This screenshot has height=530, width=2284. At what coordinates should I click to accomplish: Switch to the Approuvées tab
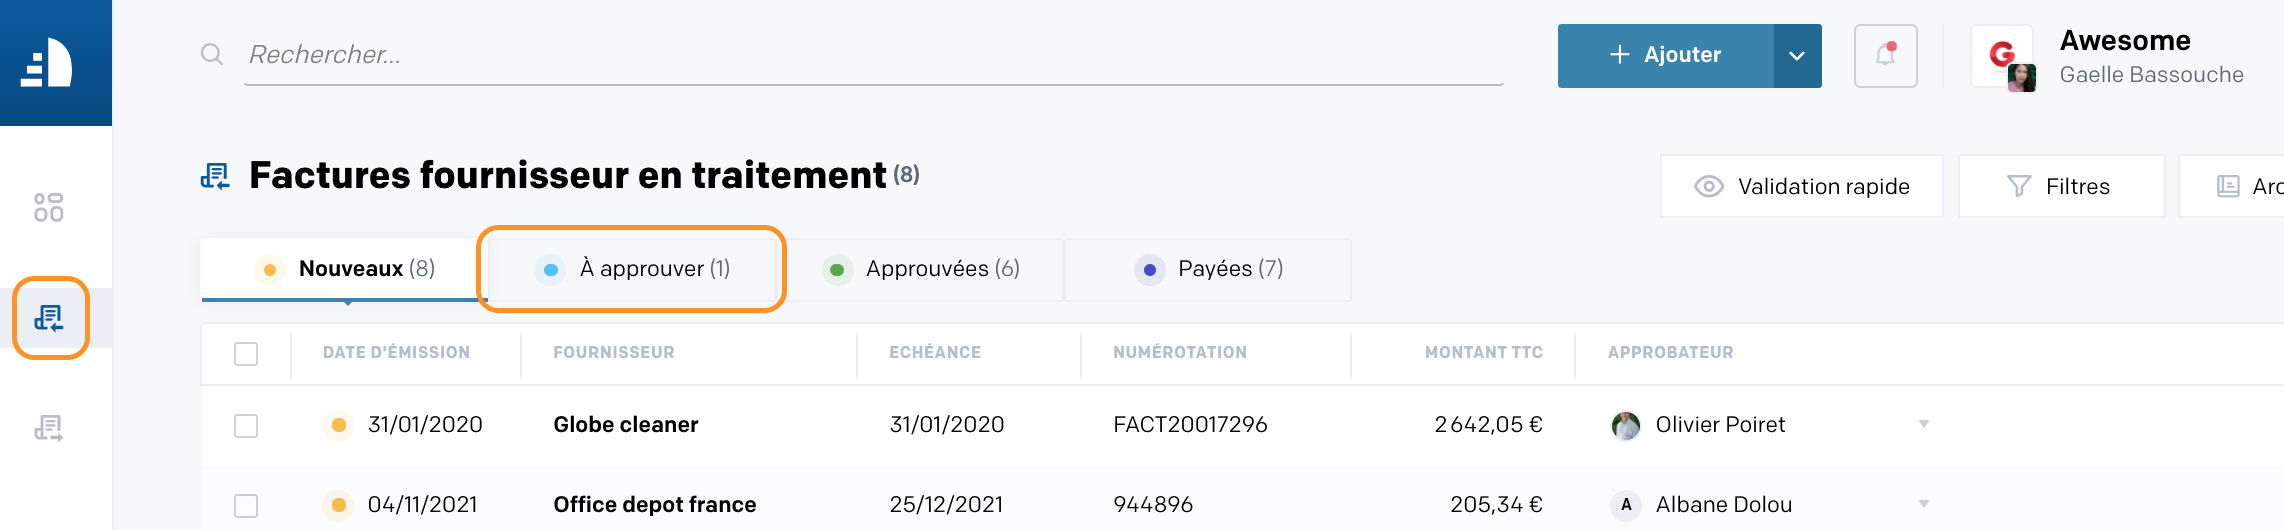[921, 269]
